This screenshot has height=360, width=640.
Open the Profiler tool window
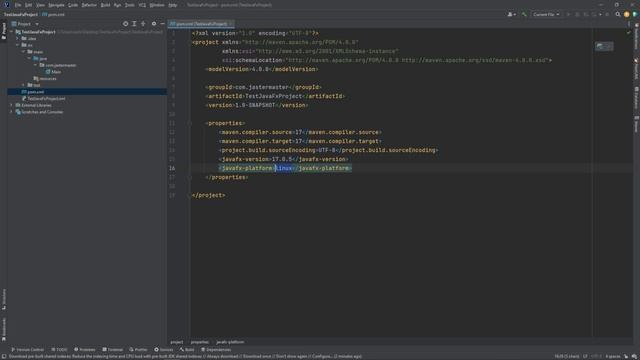pyautogui.click(x=138, y=350)
